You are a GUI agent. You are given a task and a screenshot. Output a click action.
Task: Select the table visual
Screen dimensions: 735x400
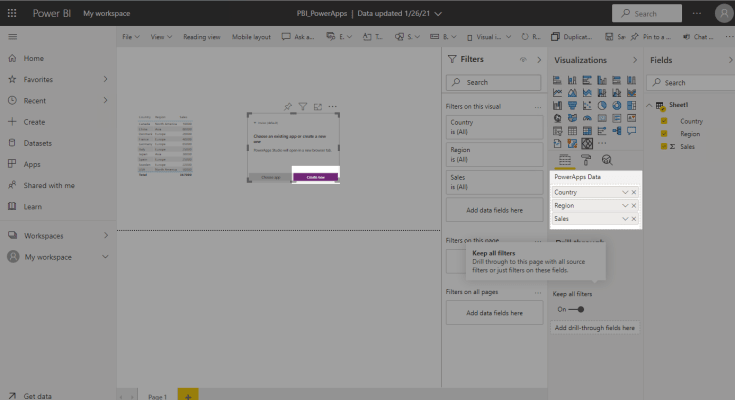pyautogui.click(x=572, y=131)
